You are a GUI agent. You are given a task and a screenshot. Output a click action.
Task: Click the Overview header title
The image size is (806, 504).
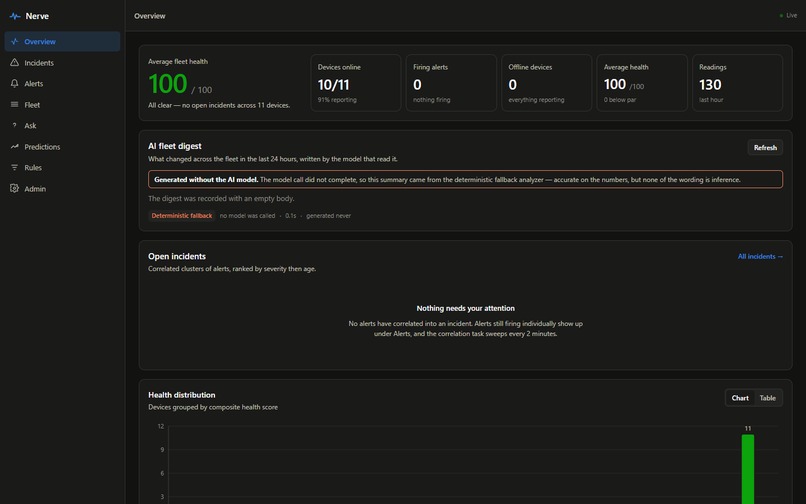[150, 16]
